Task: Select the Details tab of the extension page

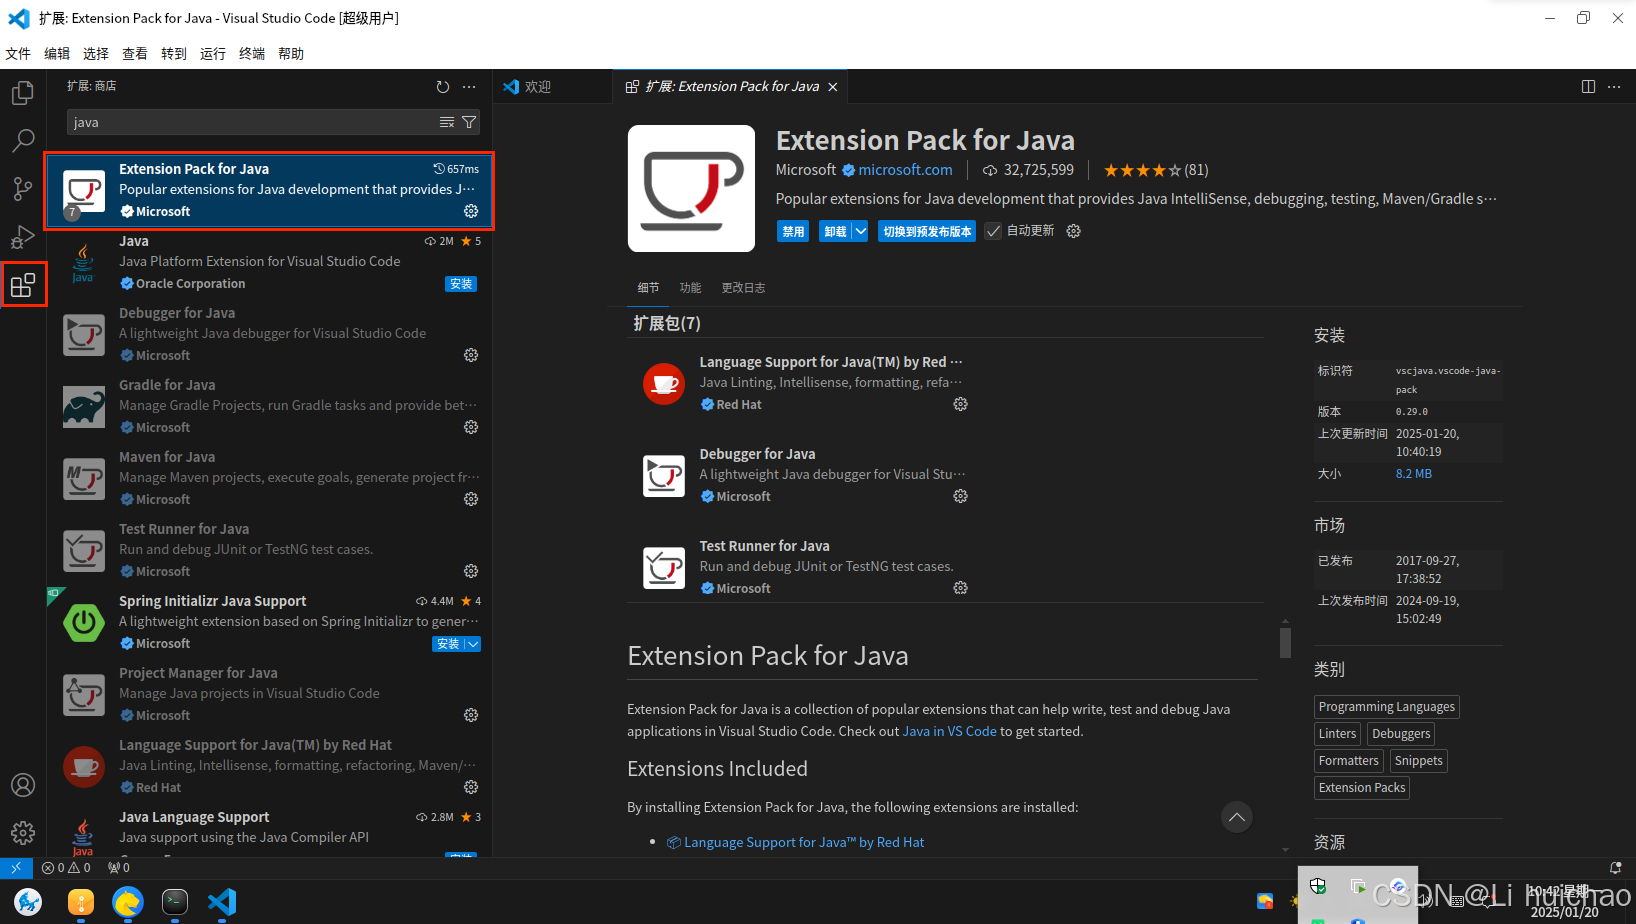Action: click(x=648, y=288)
